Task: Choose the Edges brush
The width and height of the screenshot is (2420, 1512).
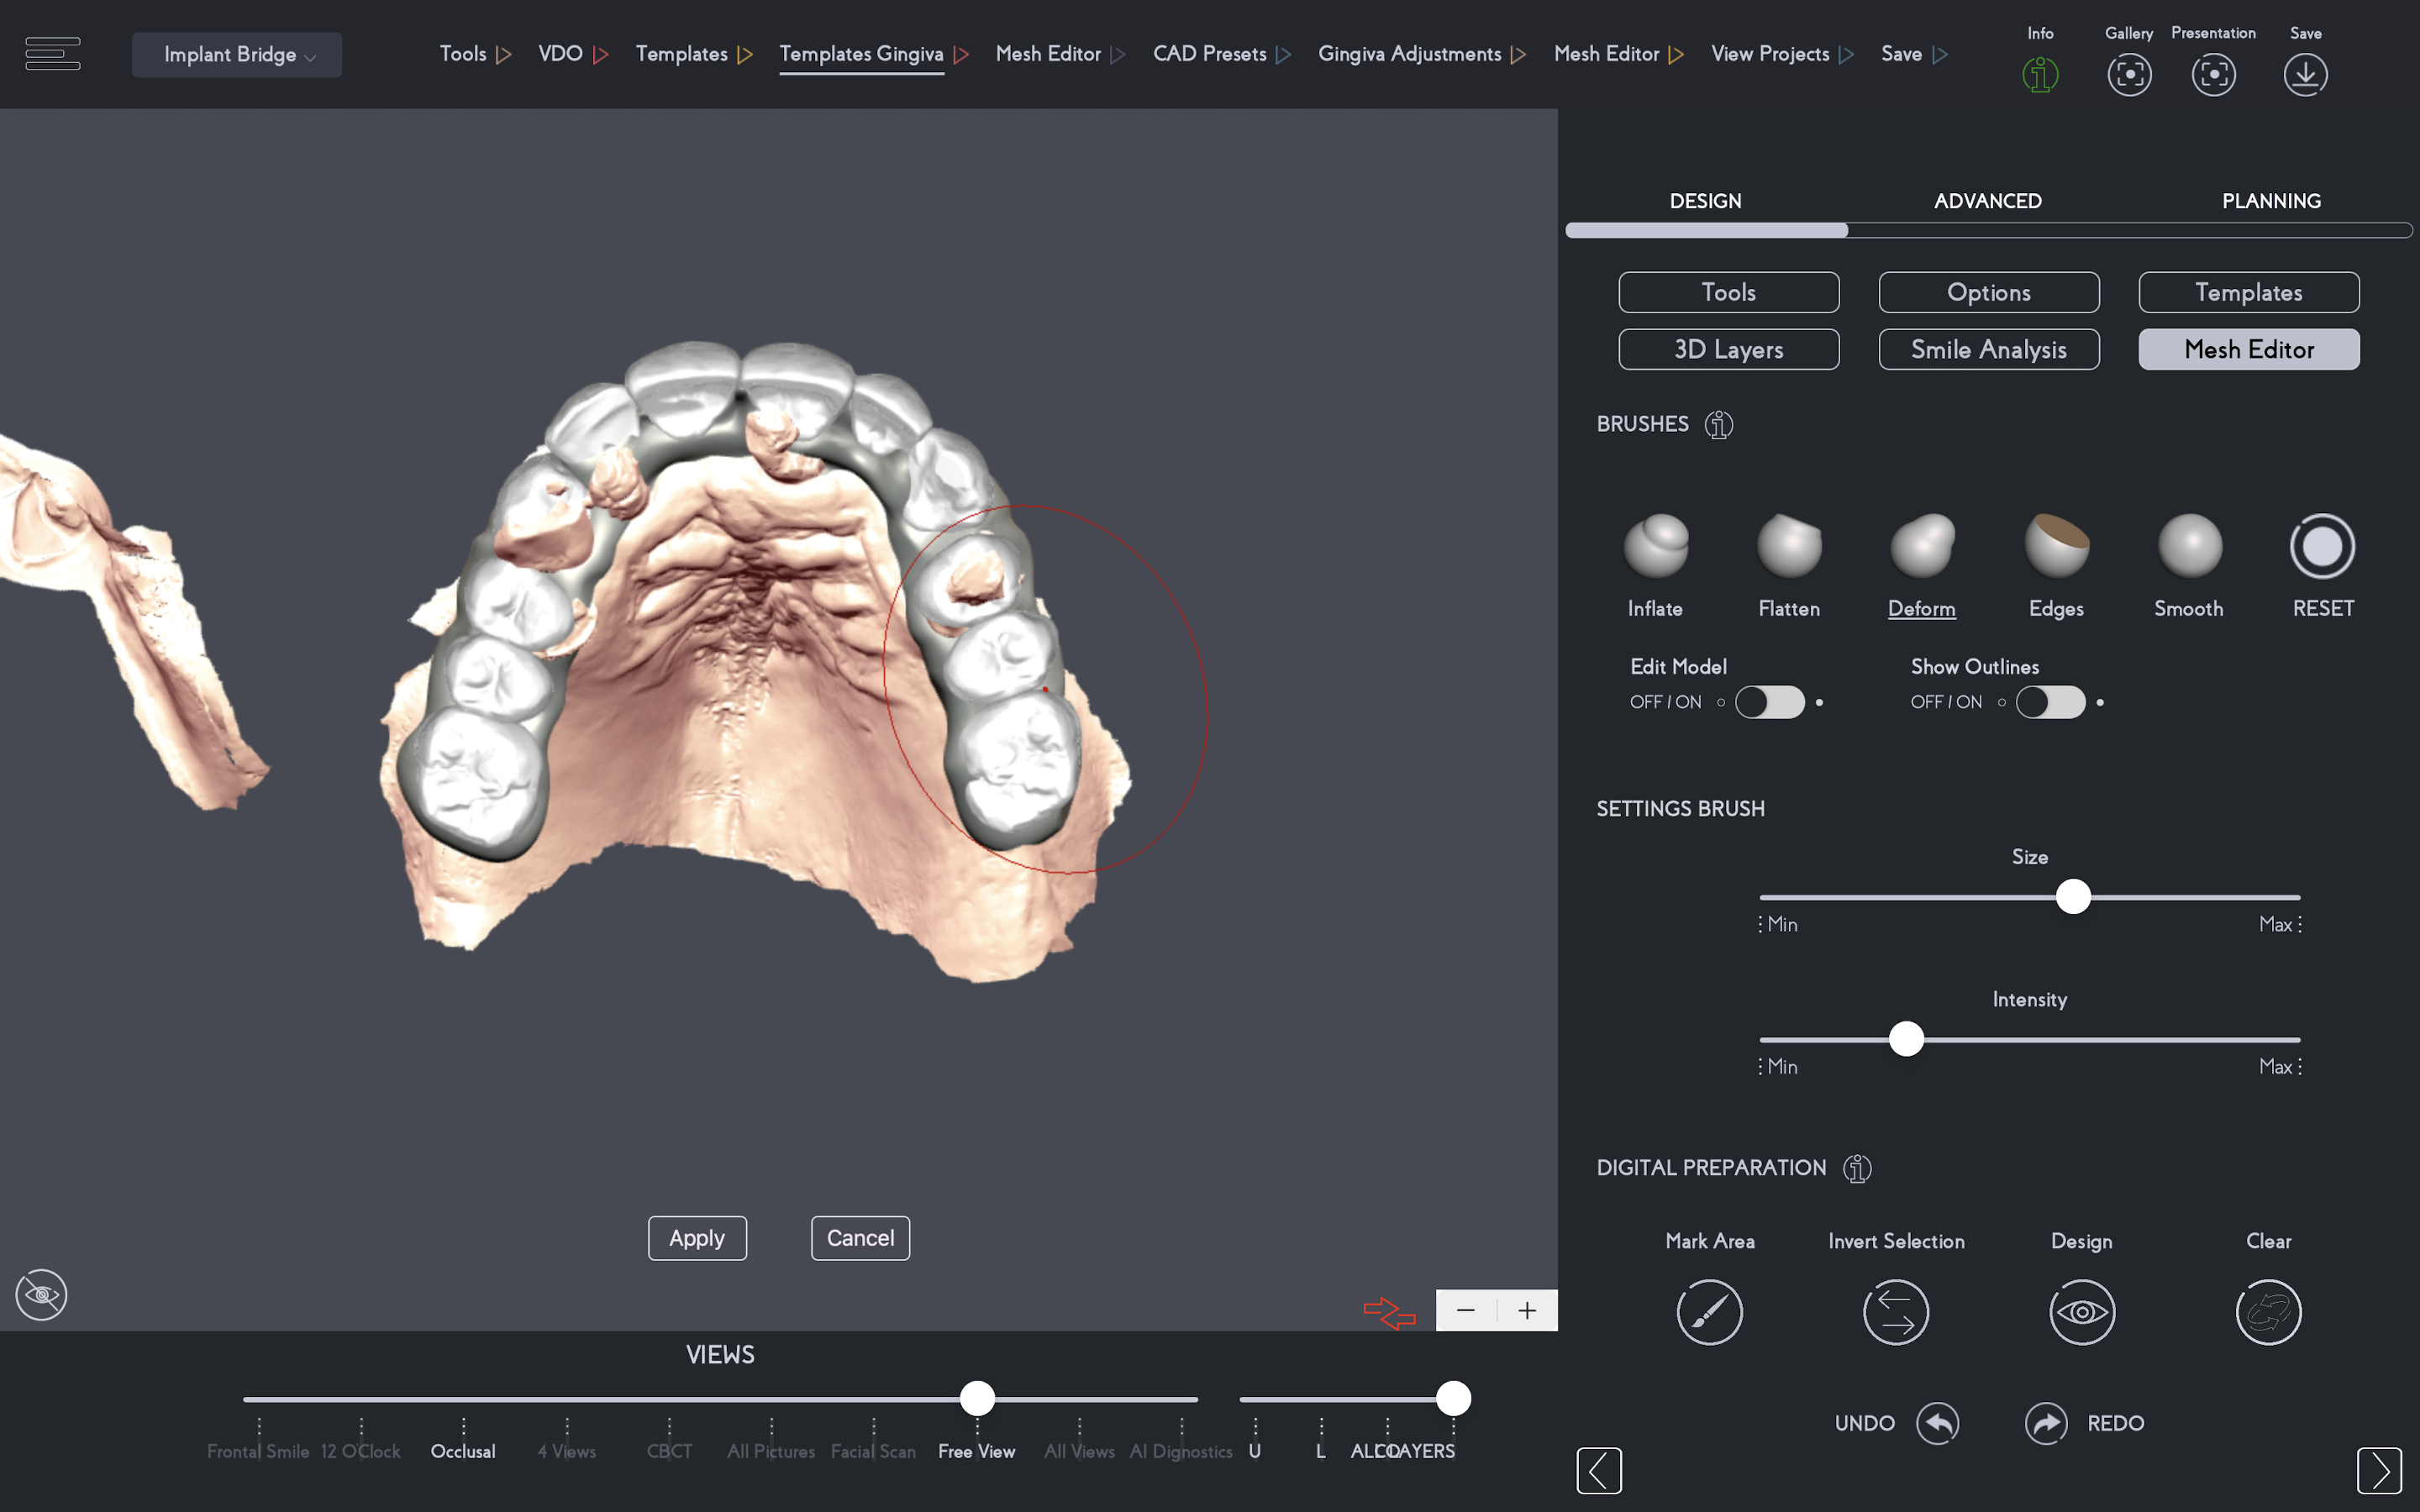Action: 2056,546
